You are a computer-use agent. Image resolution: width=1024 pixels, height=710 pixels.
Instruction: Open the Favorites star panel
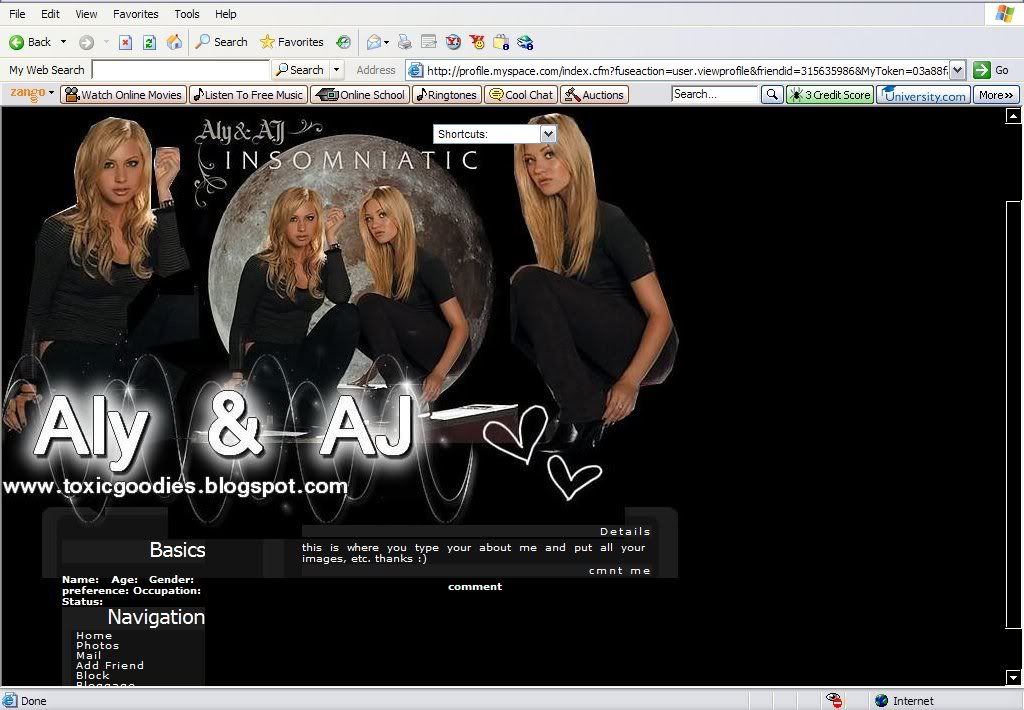click(x=291, y=42)
